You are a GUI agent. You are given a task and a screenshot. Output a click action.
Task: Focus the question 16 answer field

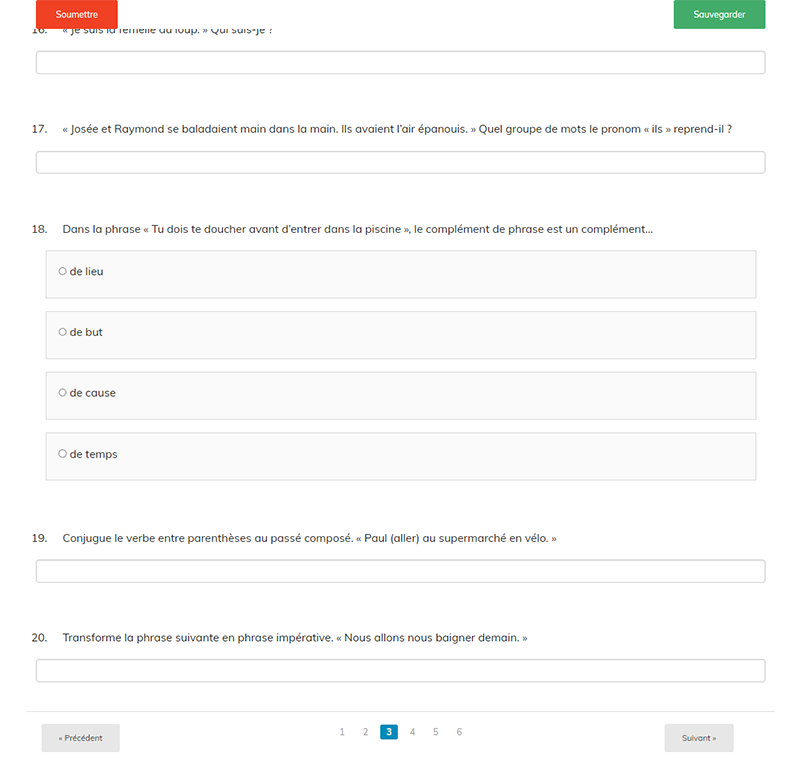[x=400, y=63]
